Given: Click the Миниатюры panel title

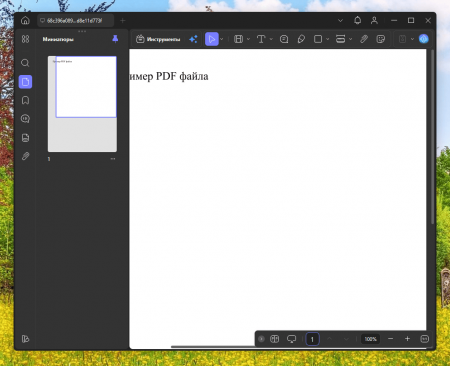Looking at the screenshot, I should point(58,39).
